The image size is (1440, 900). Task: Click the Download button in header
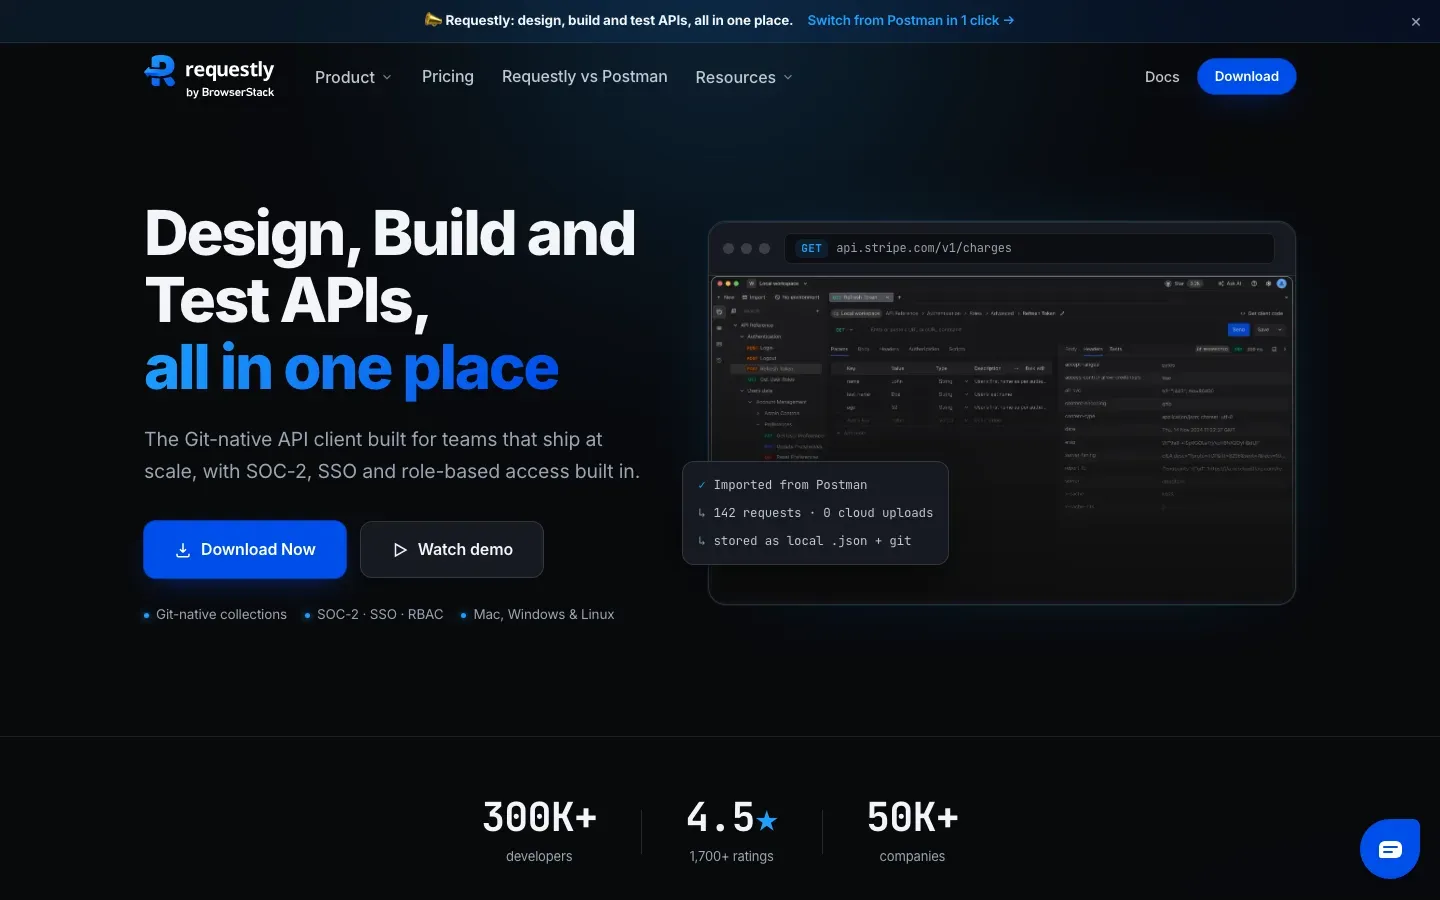coord(1246,76)
